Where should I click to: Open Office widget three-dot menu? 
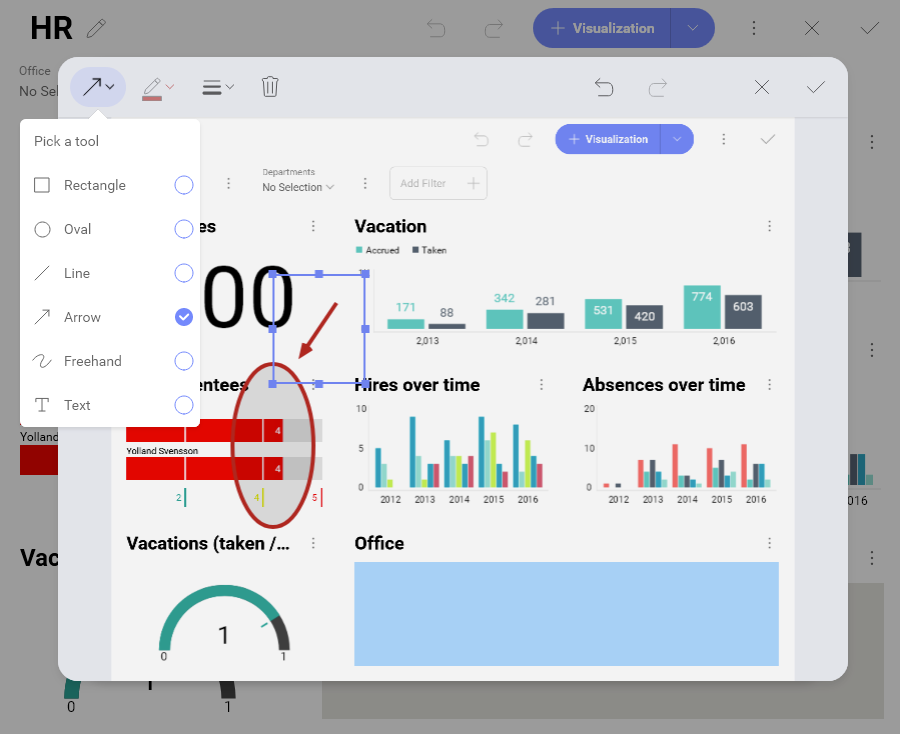[769, 543]
